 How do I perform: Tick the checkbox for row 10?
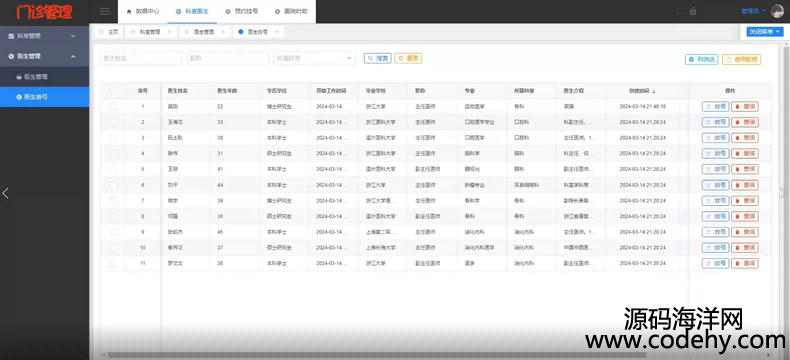pyautogui.click(x=113, y=248)
